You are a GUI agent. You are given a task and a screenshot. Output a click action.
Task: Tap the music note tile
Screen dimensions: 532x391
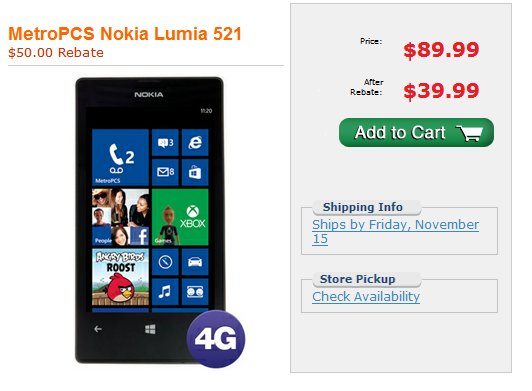[x=165, y=292]
